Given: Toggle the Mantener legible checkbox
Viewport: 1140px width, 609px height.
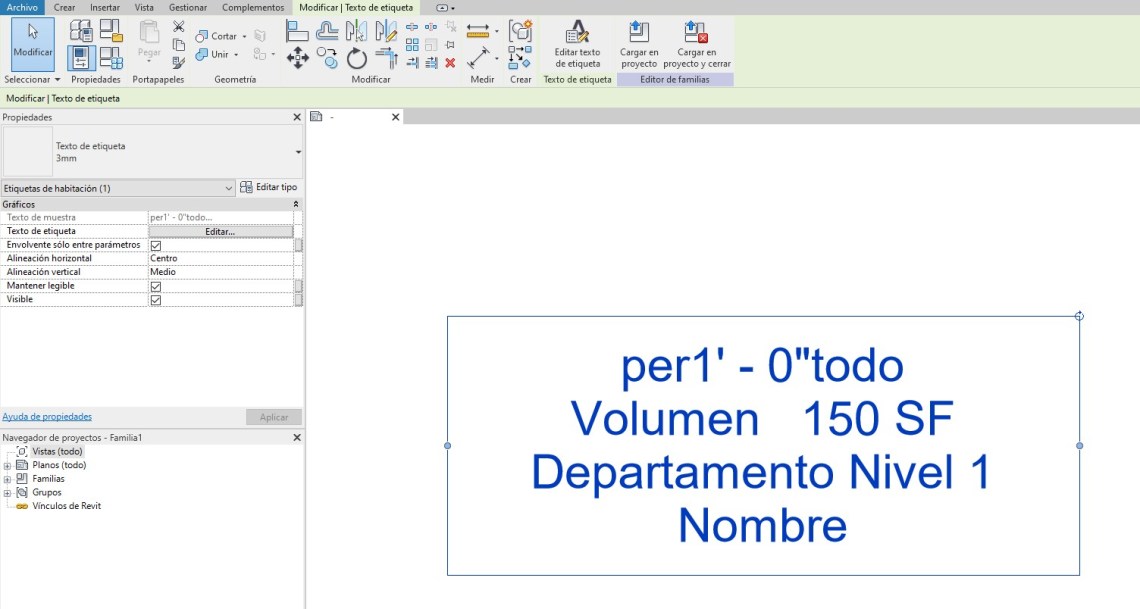Looking at the screenshot, I should point(156,286).
